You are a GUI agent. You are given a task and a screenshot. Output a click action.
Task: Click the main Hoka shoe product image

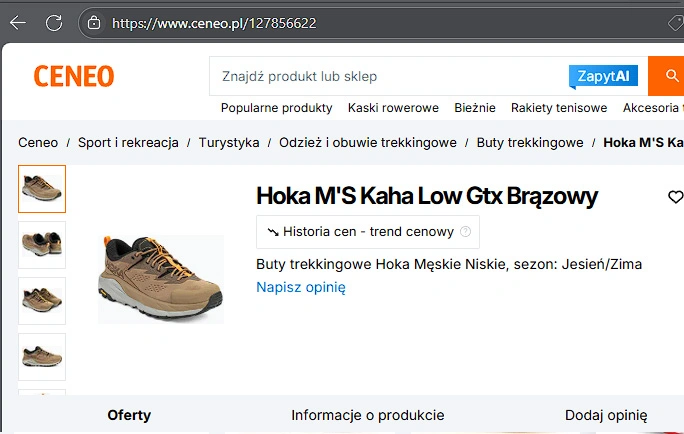pyautogui.click(x=161, y=279)
